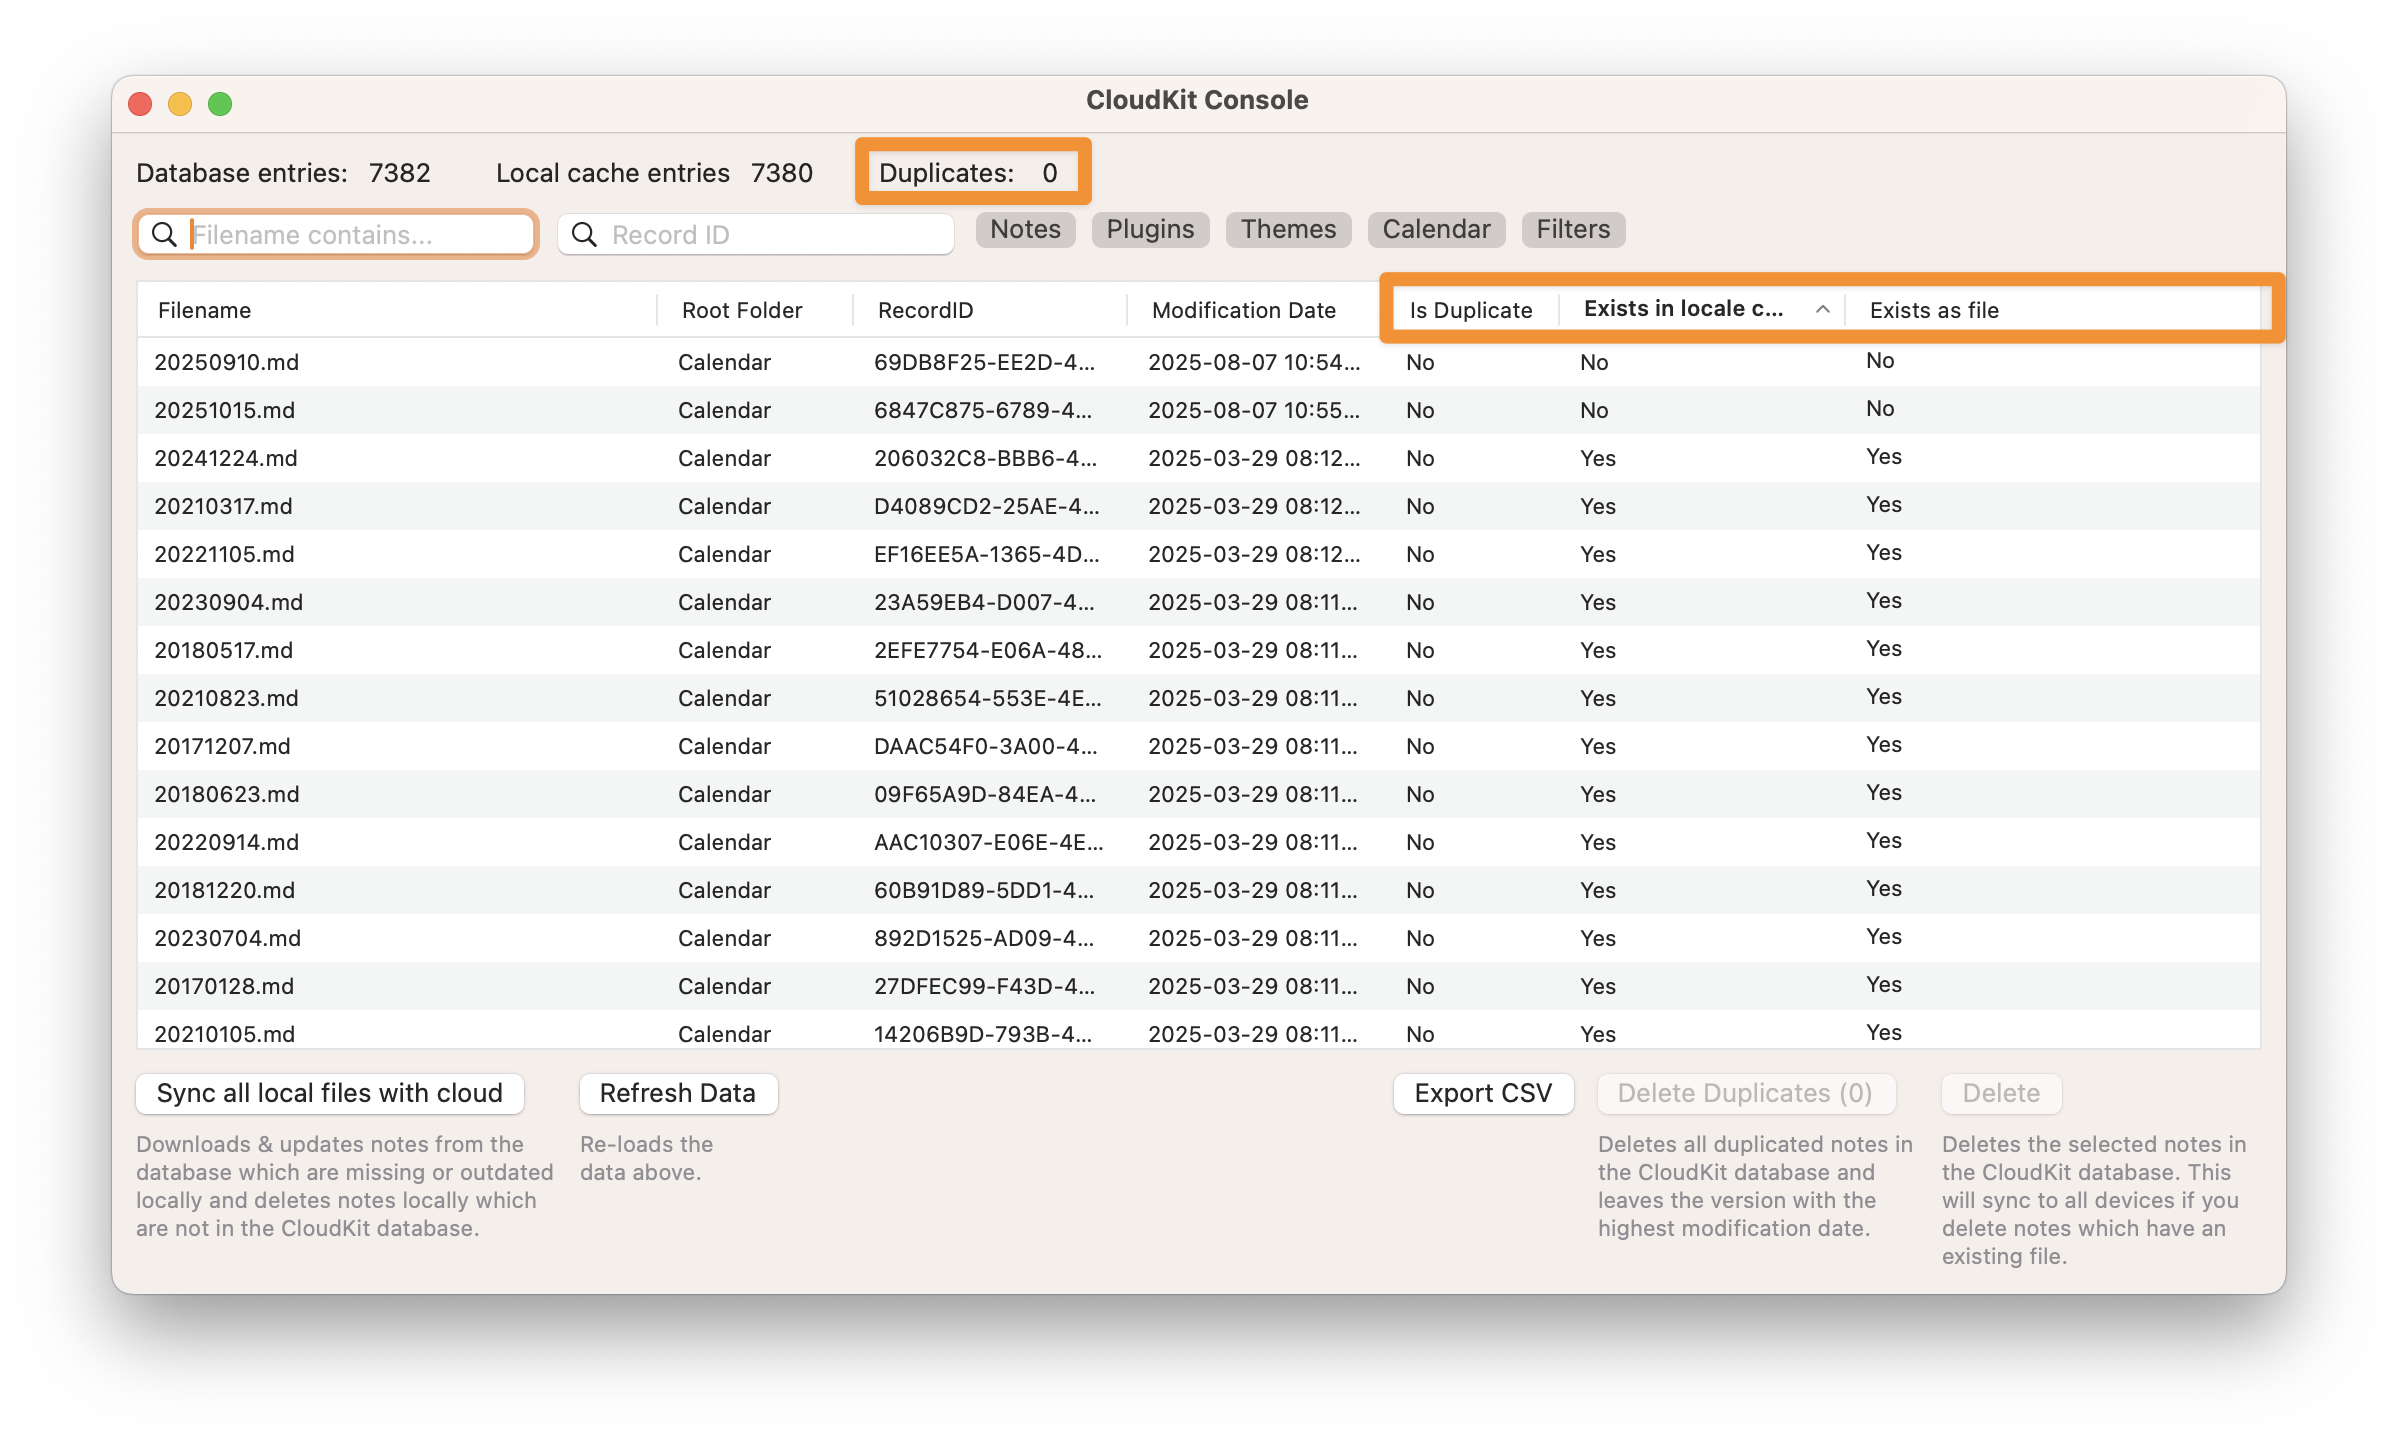This screenshot has width=2398, height=1442.
Task: Select row 20180623.md
Action: (x=1198, y=794)
